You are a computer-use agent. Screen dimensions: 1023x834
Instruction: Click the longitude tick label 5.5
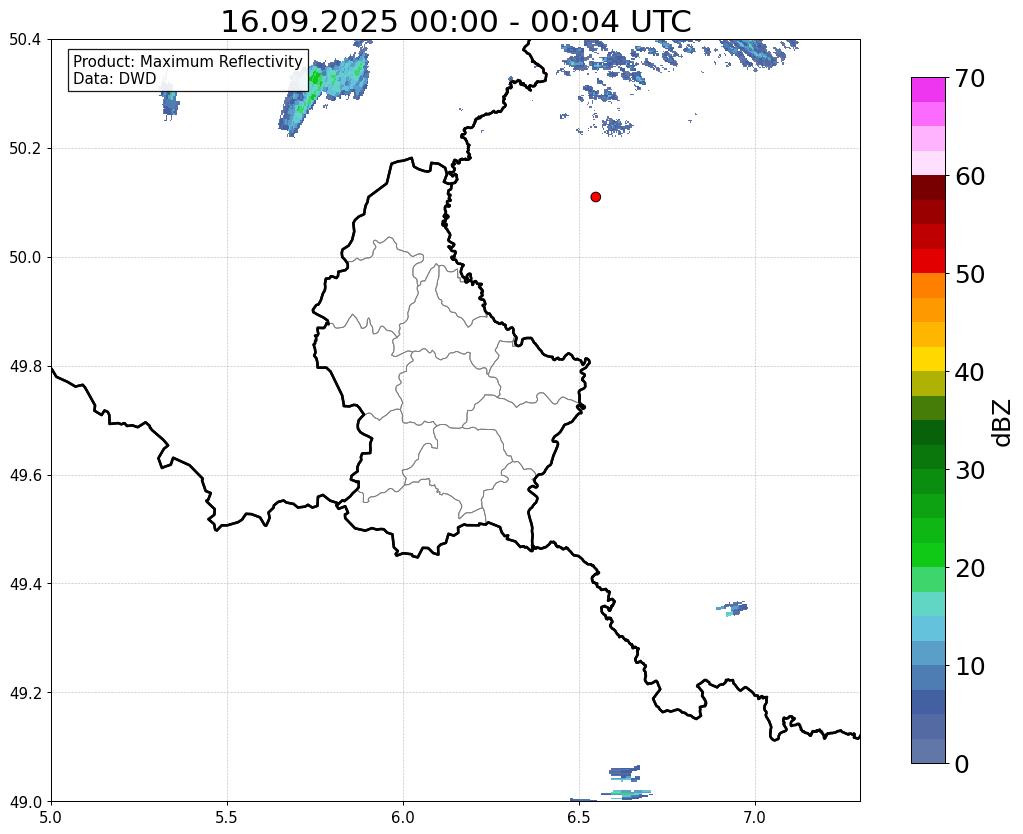point(227,817)
